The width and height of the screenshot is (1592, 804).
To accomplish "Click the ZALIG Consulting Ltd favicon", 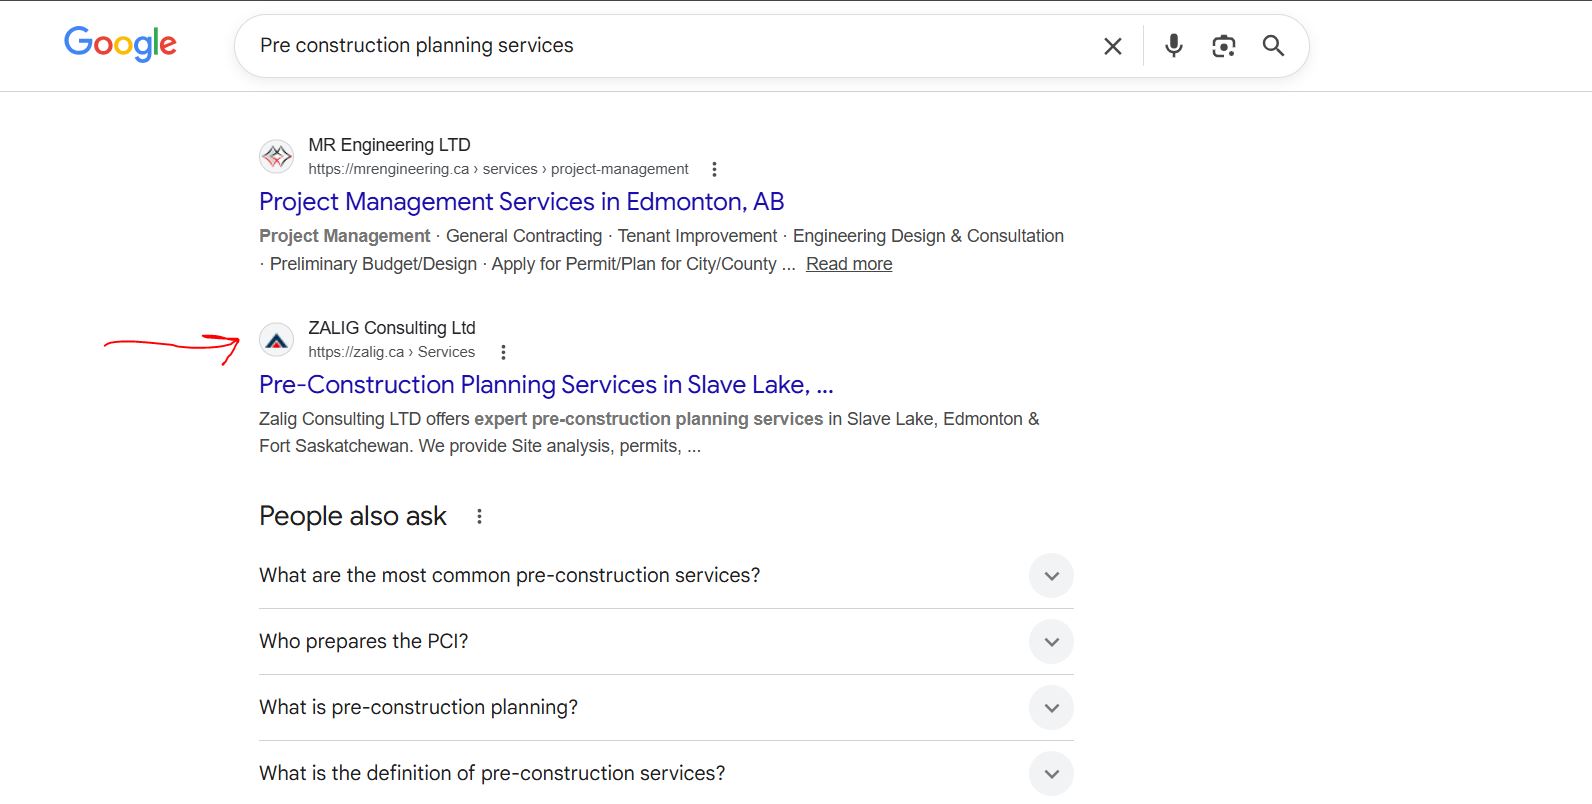I will point(277,340).
